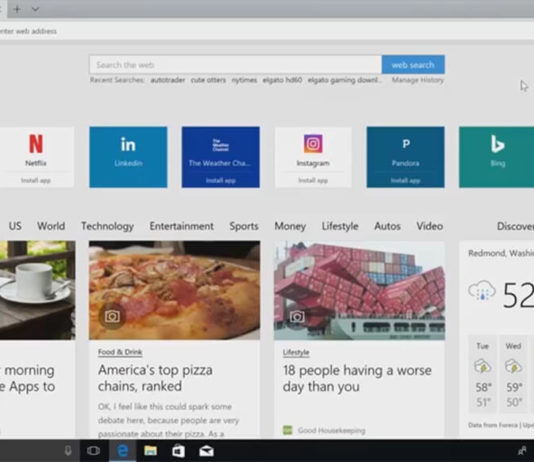The height and width of the screenshot is (462, 534).
Task: Install app under Pandora tile
Action: point(405,180)
